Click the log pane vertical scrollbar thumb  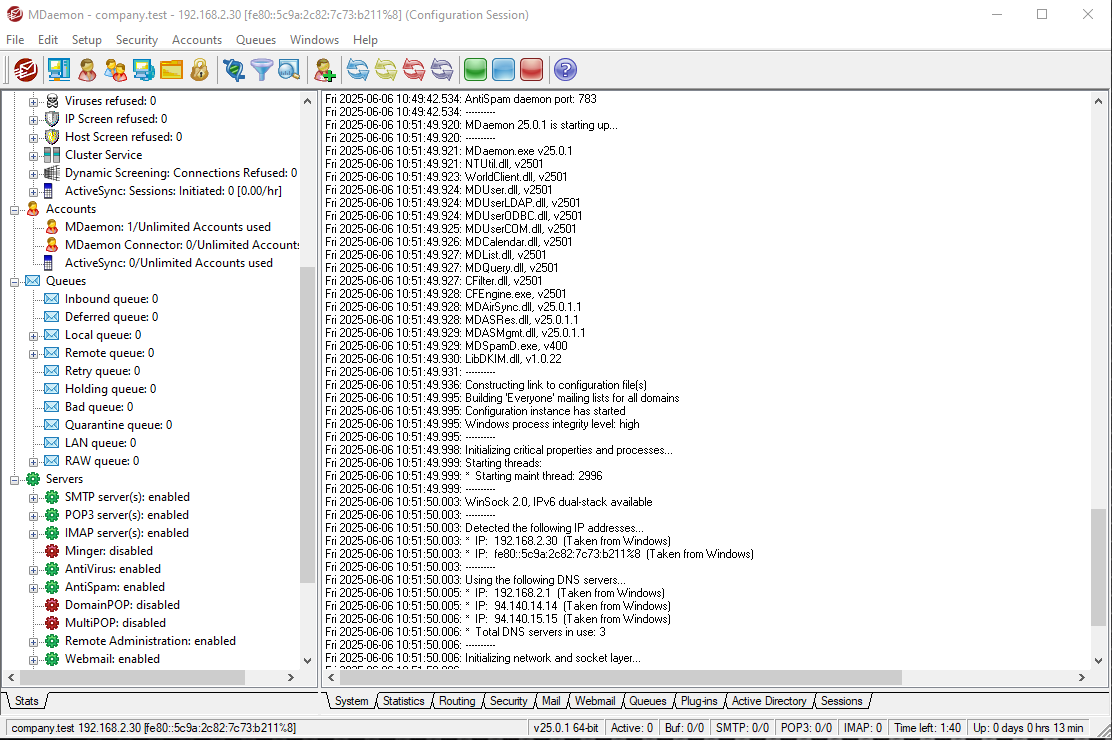[x=1098, y=567]
